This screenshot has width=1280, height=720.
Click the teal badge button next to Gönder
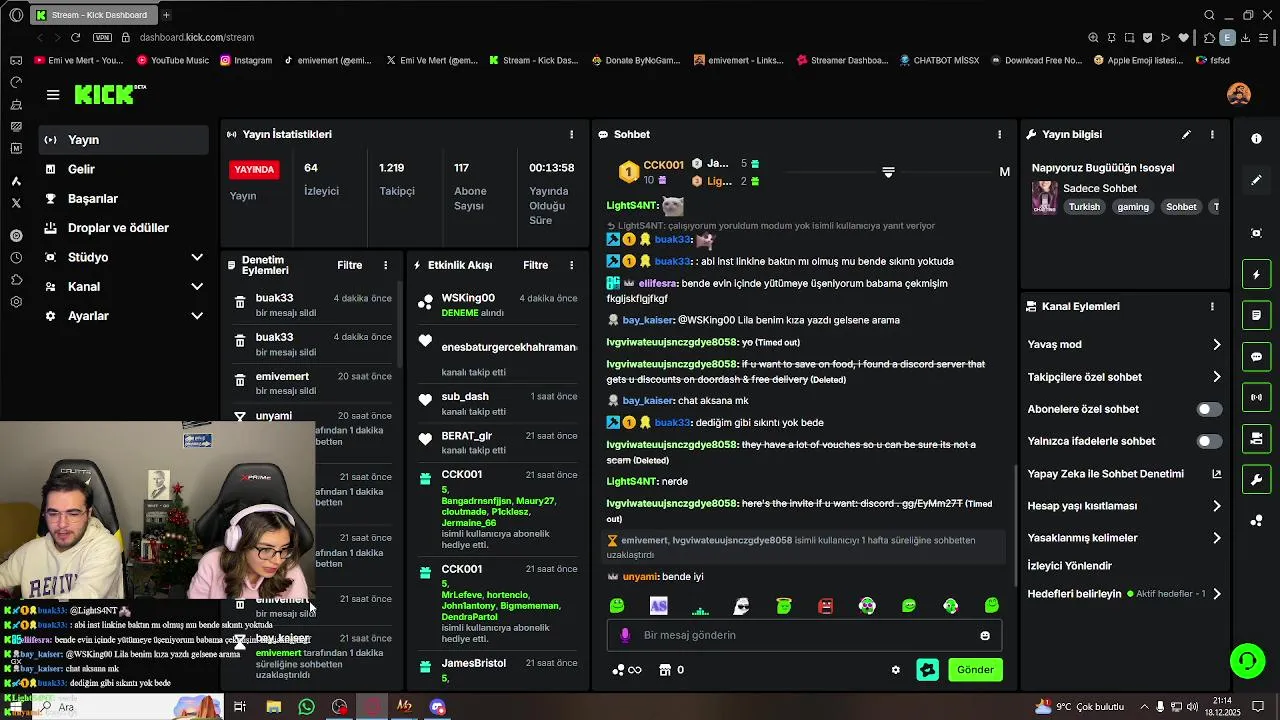pos(928,670)
